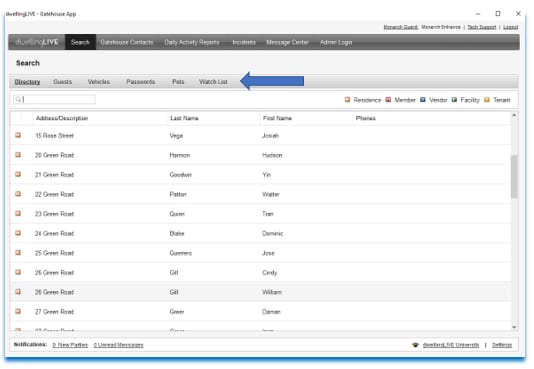The width and height of the screenshot is (534, 369).
Task: Select first name 'Dominic'
Action: (x=272, y=234)
